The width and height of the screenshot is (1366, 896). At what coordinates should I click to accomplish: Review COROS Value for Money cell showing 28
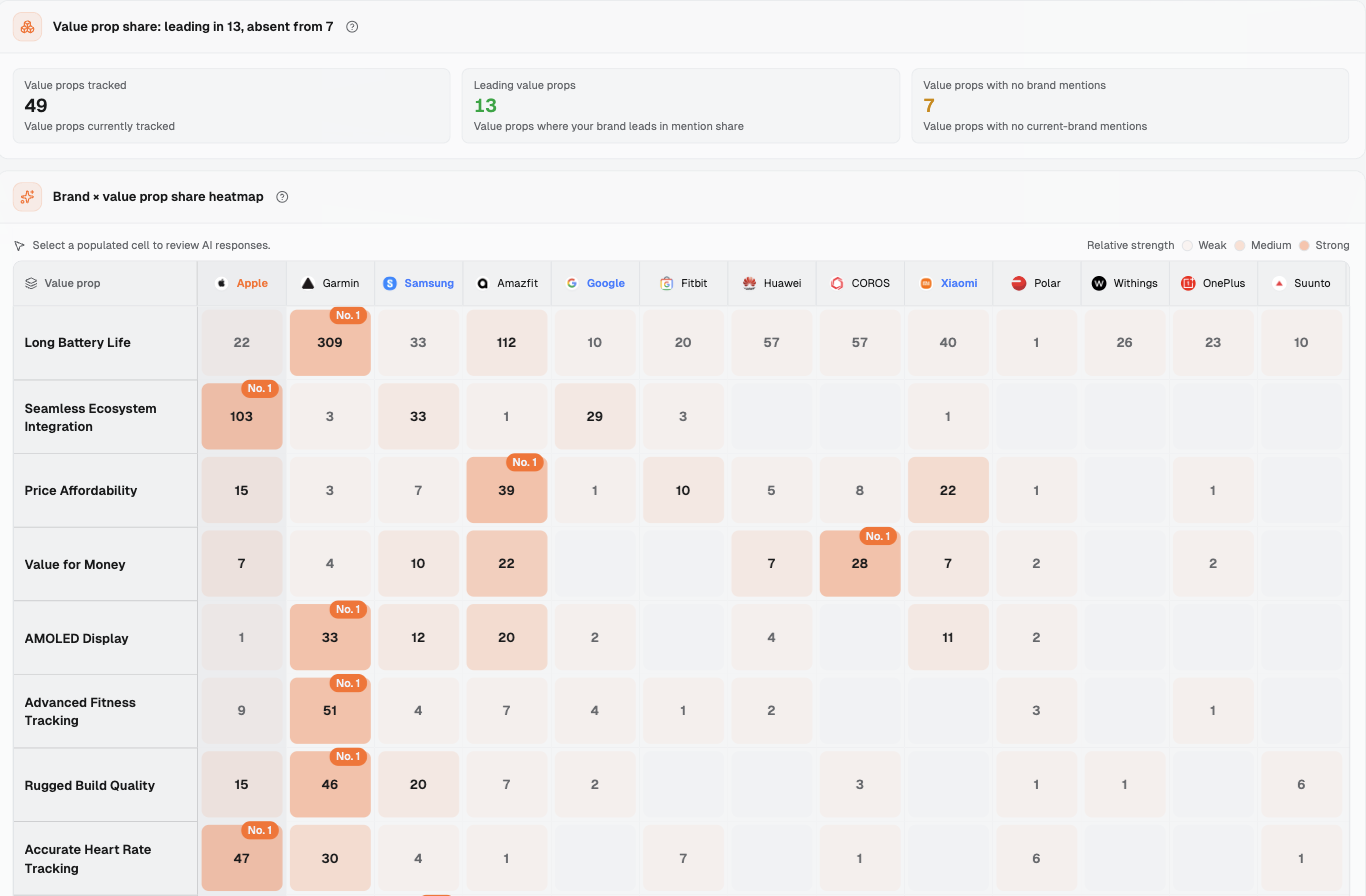coord(860,564)
